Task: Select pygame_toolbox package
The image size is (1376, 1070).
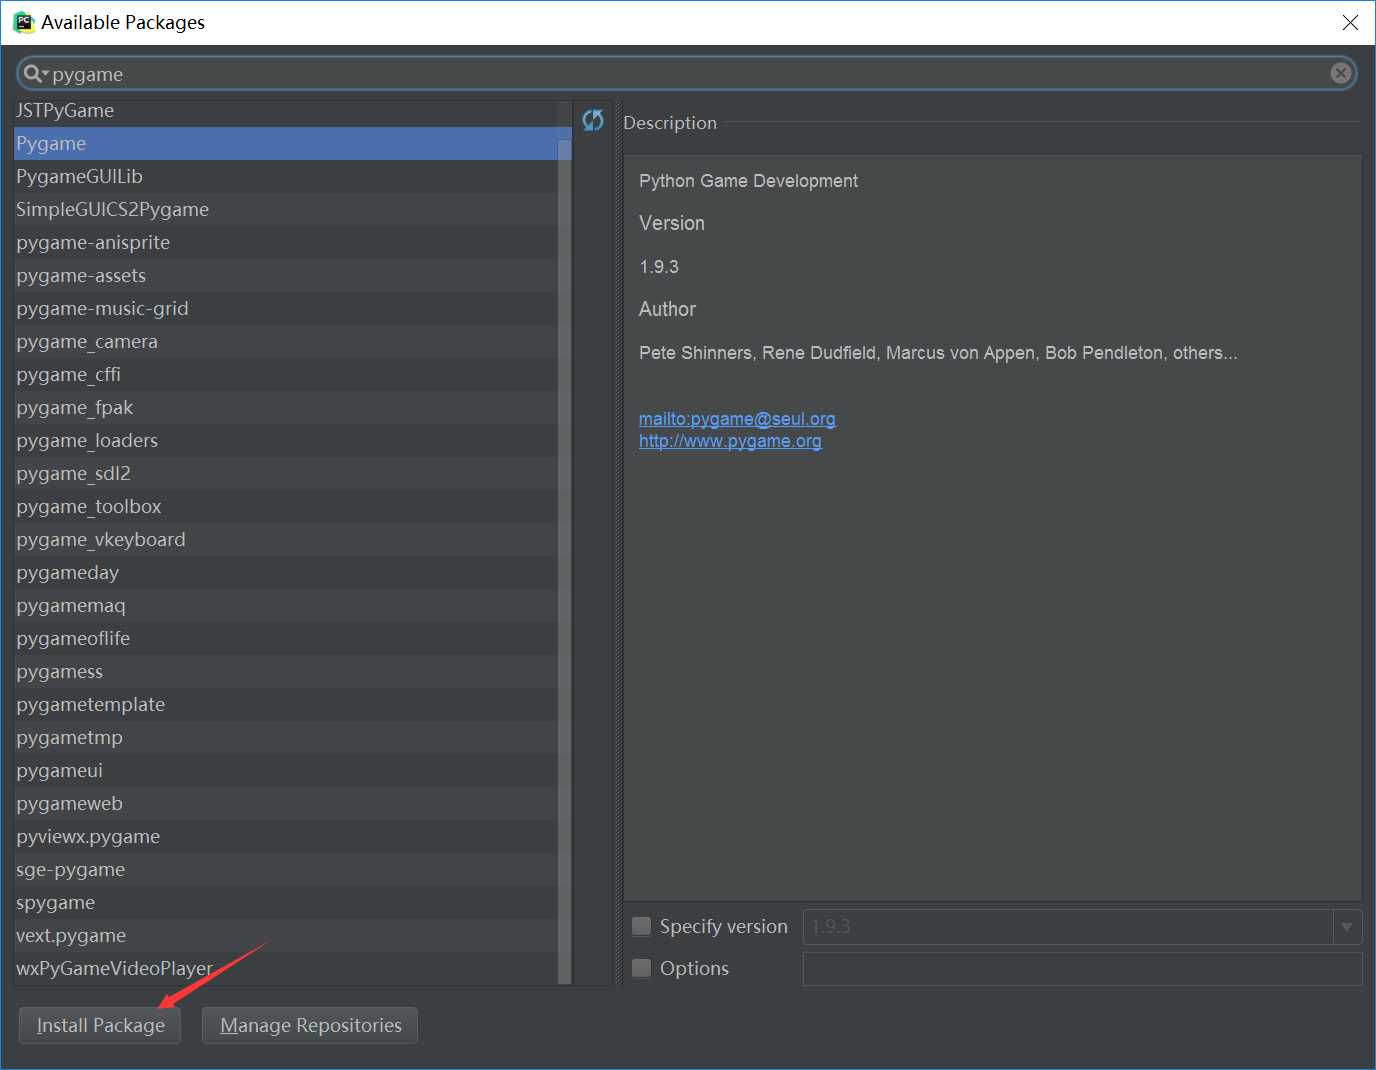Action: pos(286,506)
